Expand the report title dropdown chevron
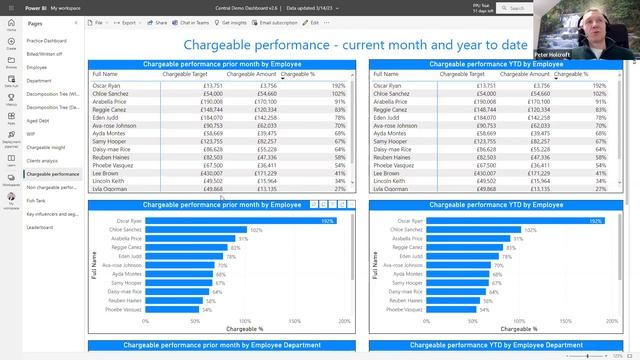Screen dimensions: 640x360 (337, 8)
